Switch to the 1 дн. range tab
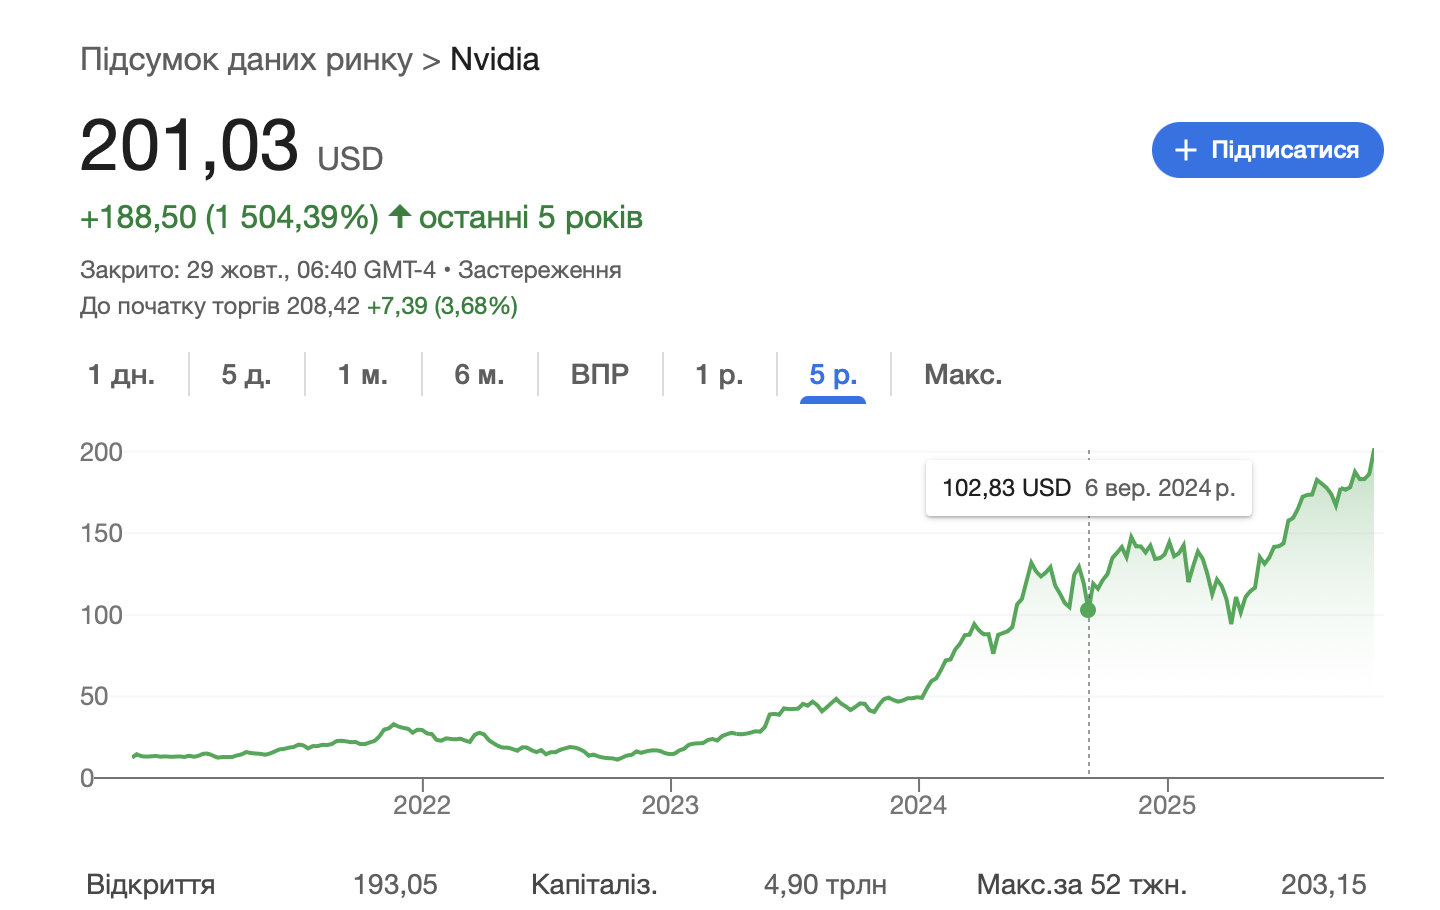Screen dimensions: 1440x910 point(121,375)
